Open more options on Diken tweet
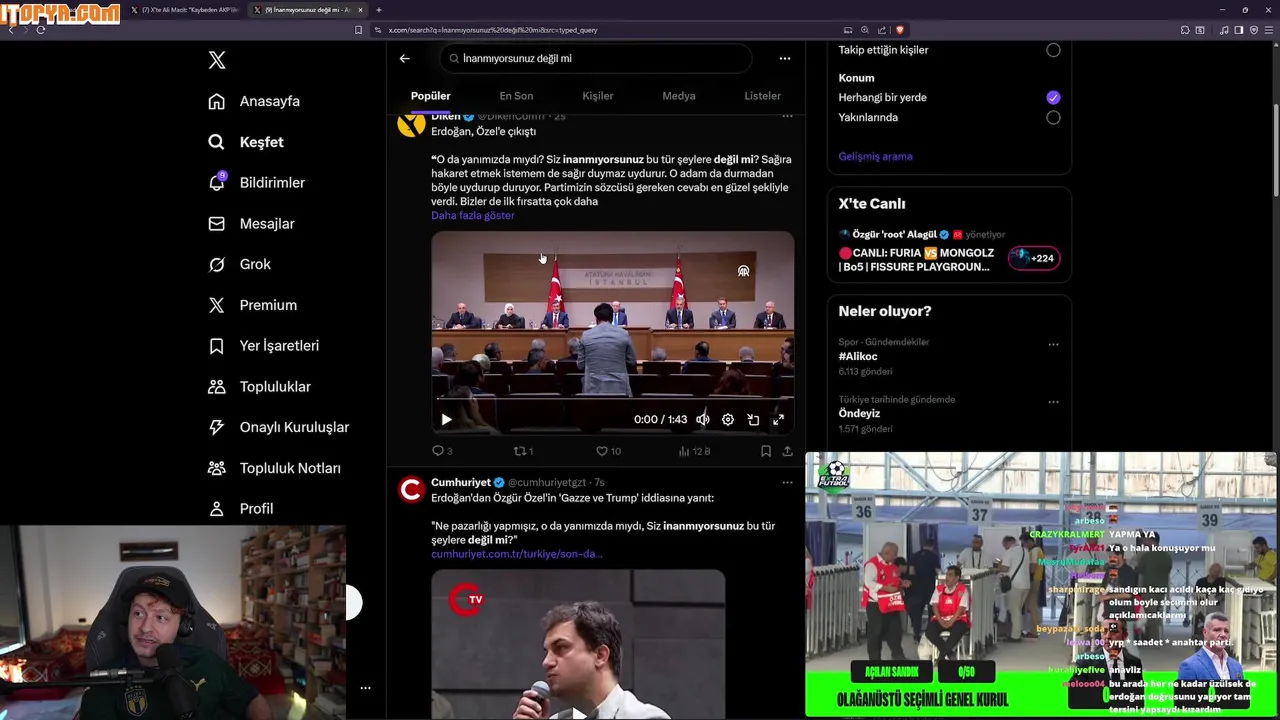Screen dimensions: 1280x720 (x=788, y=117)
